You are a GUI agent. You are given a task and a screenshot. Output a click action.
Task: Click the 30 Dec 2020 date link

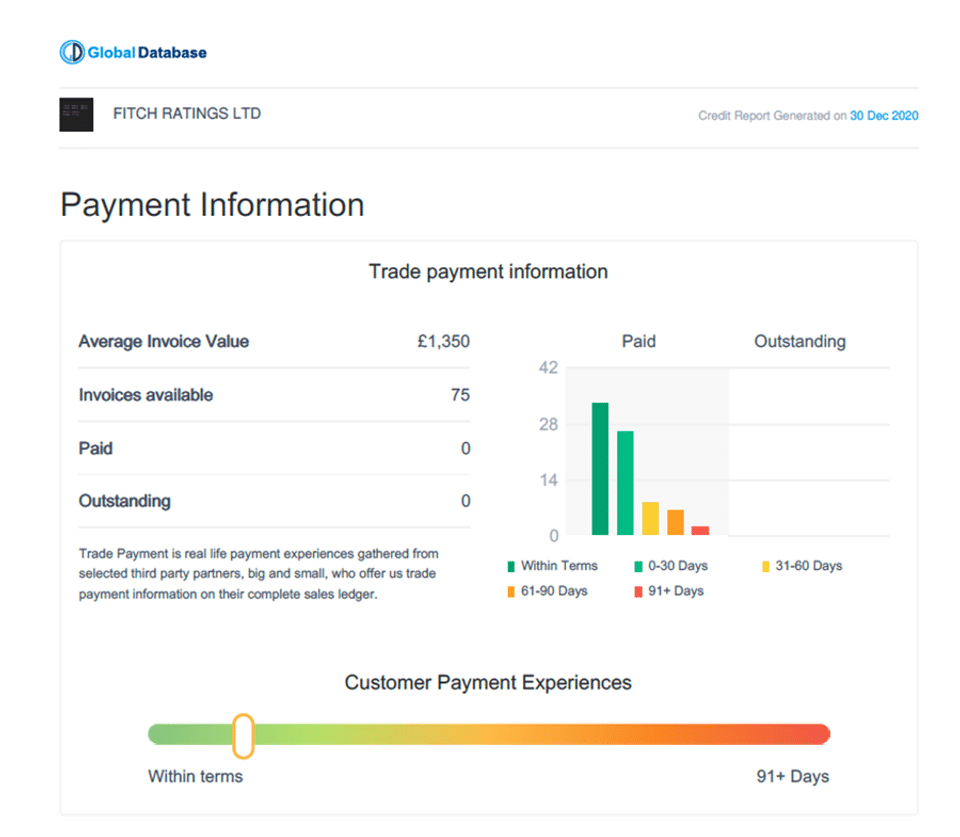(x=884, y=116)
